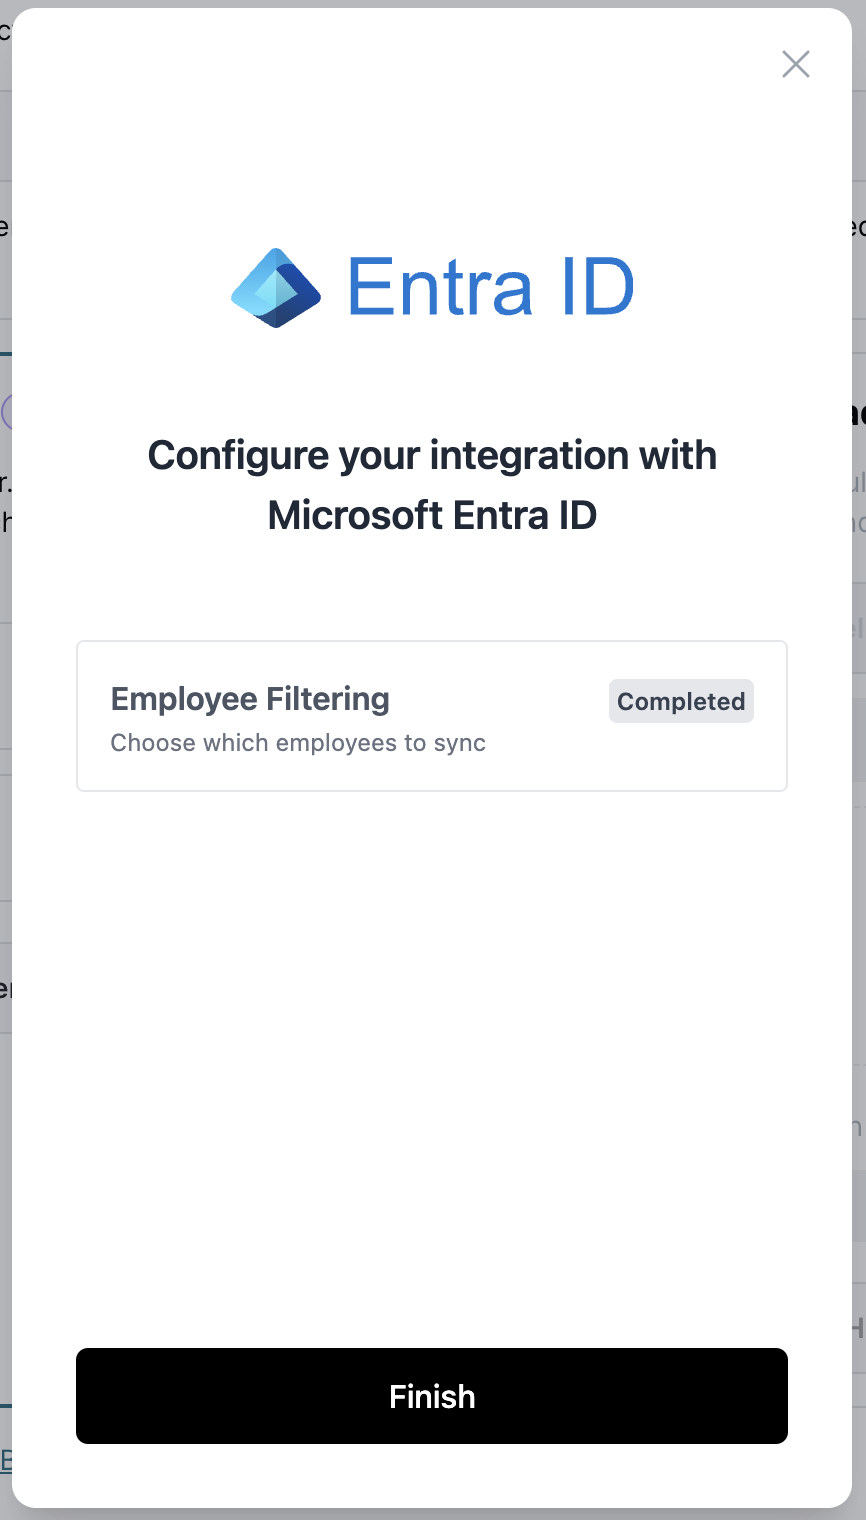Click the underlined link behind the dialog's bottom-left corner
This screenshot has width=866, height=1520.
coord(5,1461)
